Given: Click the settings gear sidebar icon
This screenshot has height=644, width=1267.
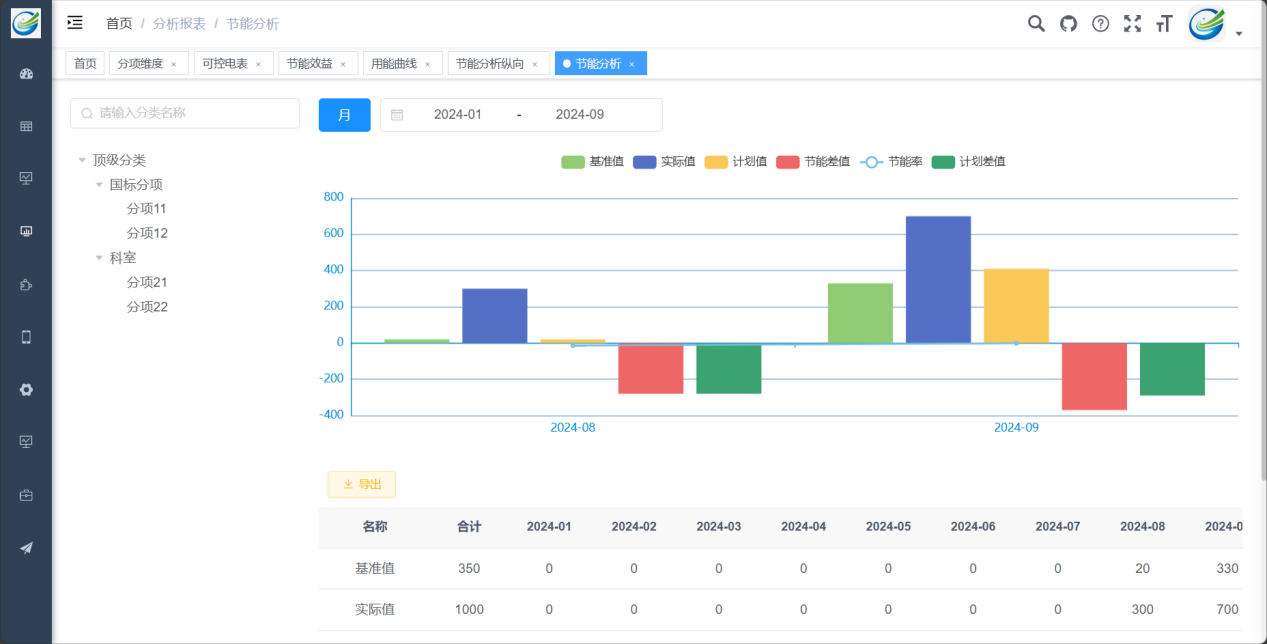Looking at the screenshot, I should click(26, 390).
